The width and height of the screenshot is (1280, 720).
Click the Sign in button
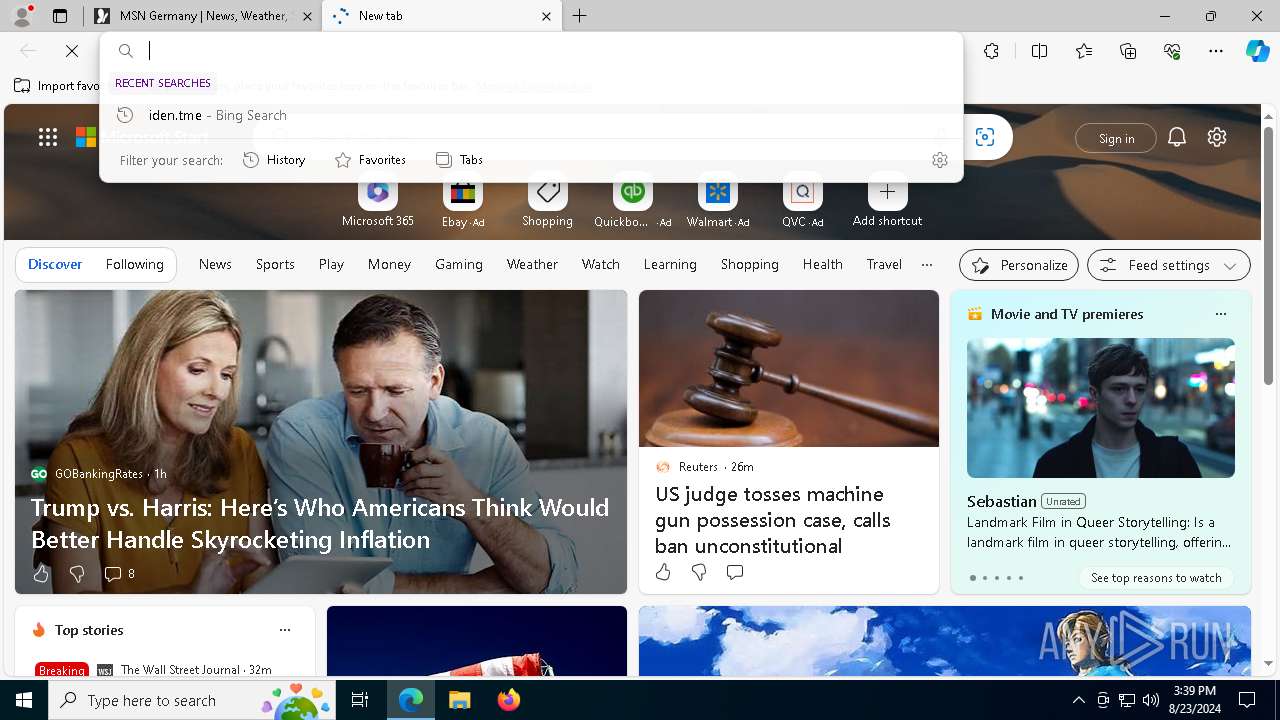1116,138
